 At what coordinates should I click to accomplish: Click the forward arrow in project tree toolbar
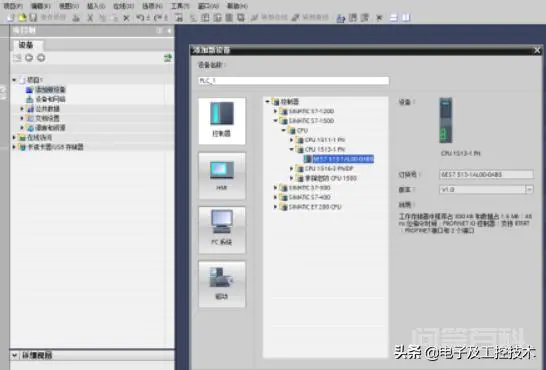[41, 58]
